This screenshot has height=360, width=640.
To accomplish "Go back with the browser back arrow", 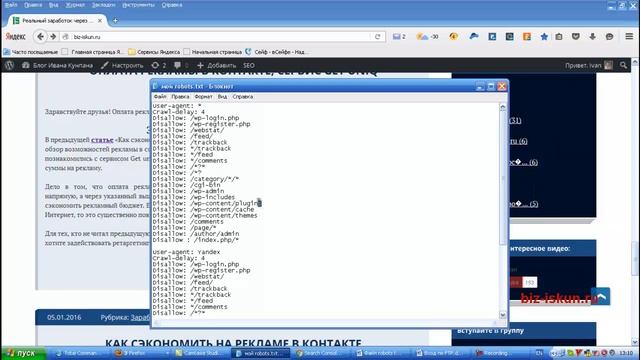I will pos(40,36).
